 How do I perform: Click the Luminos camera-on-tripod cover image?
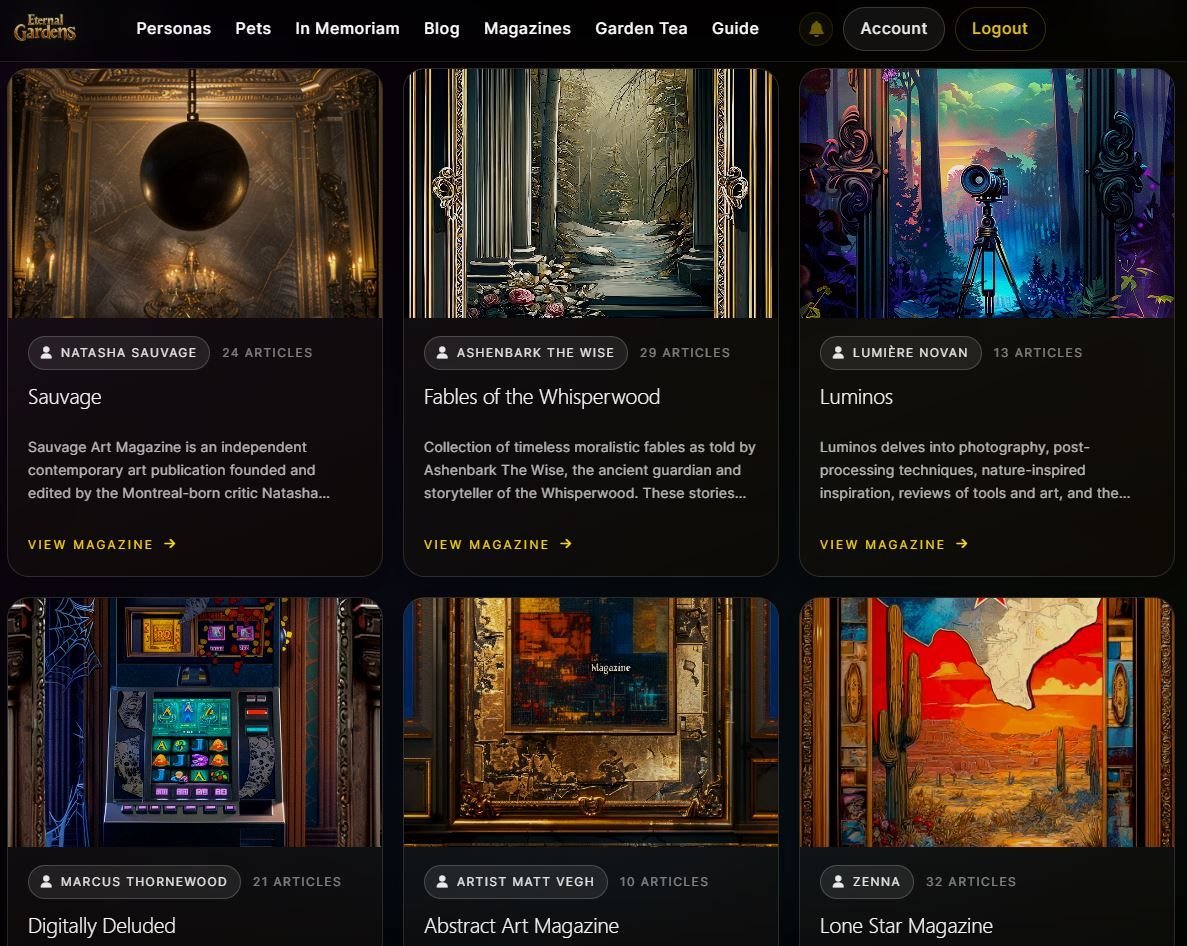pyautogui.click(x=986, y=193)
